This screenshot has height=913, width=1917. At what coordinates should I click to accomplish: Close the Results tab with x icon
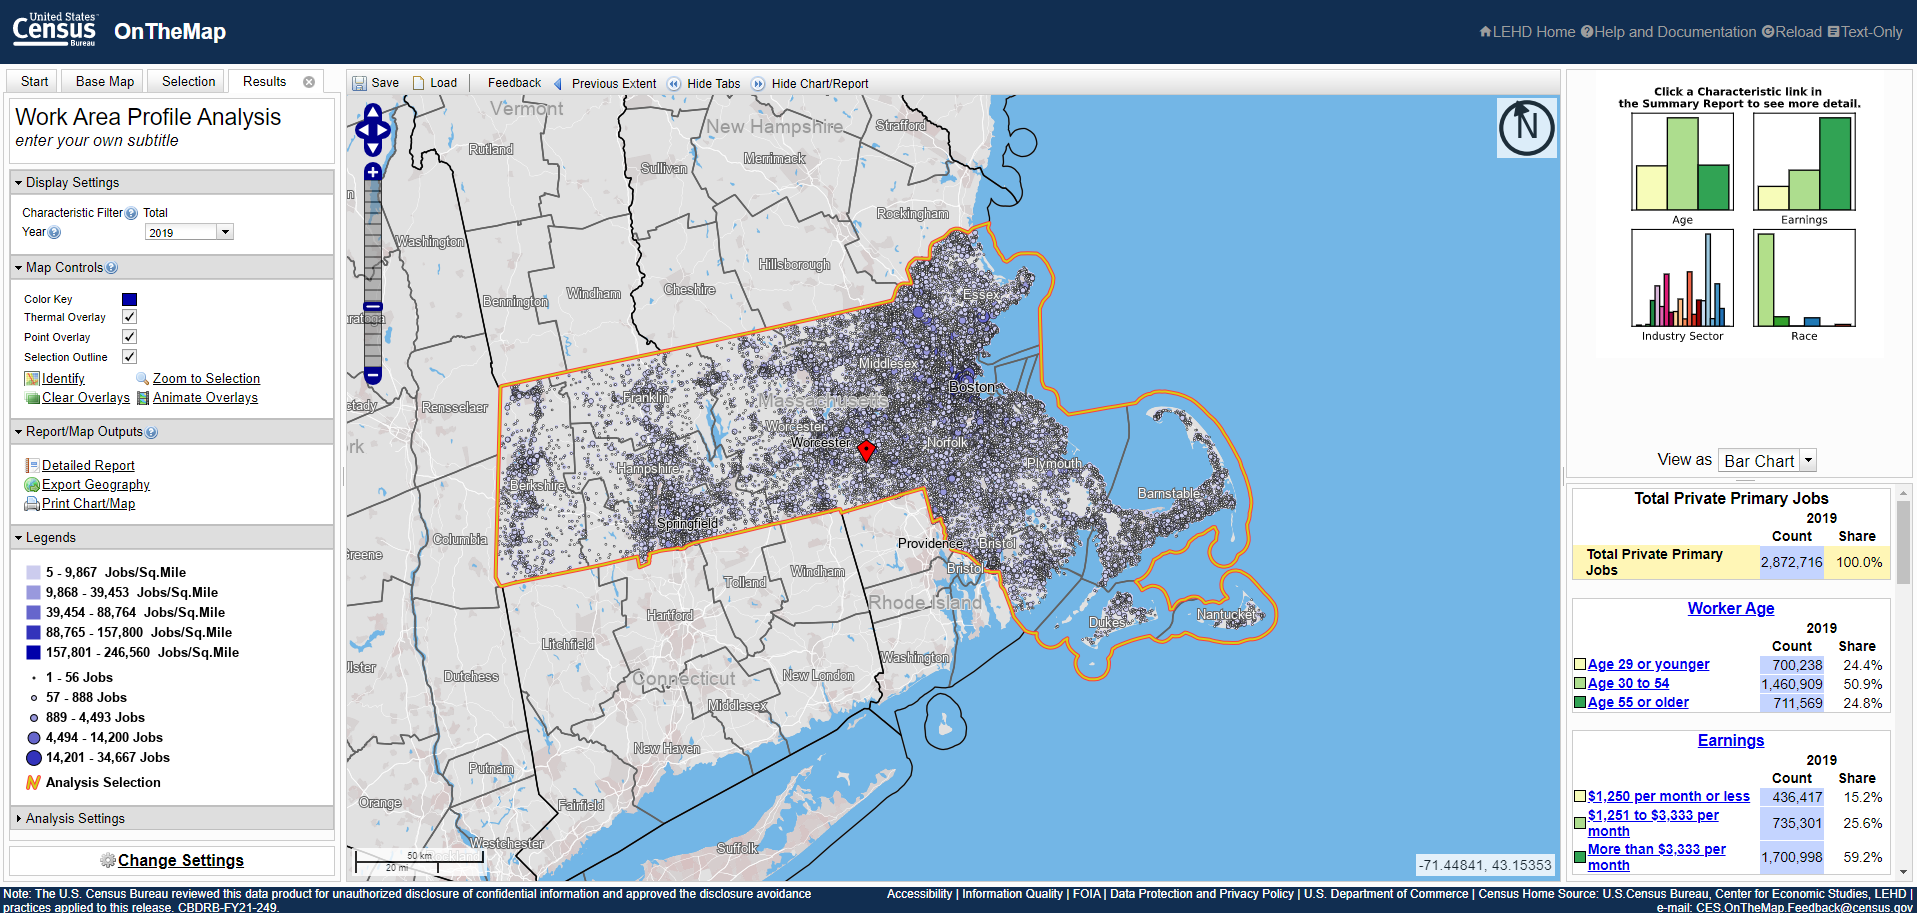click(309, 82)
